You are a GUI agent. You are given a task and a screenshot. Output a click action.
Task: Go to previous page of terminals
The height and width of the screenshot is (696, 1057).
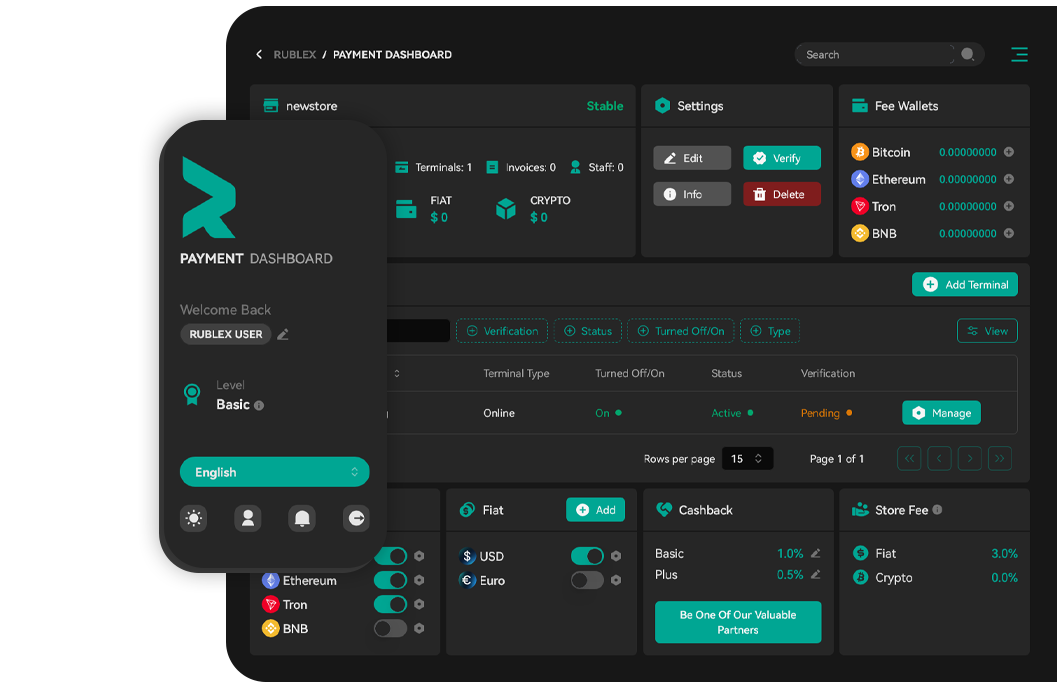click(939, 459)
